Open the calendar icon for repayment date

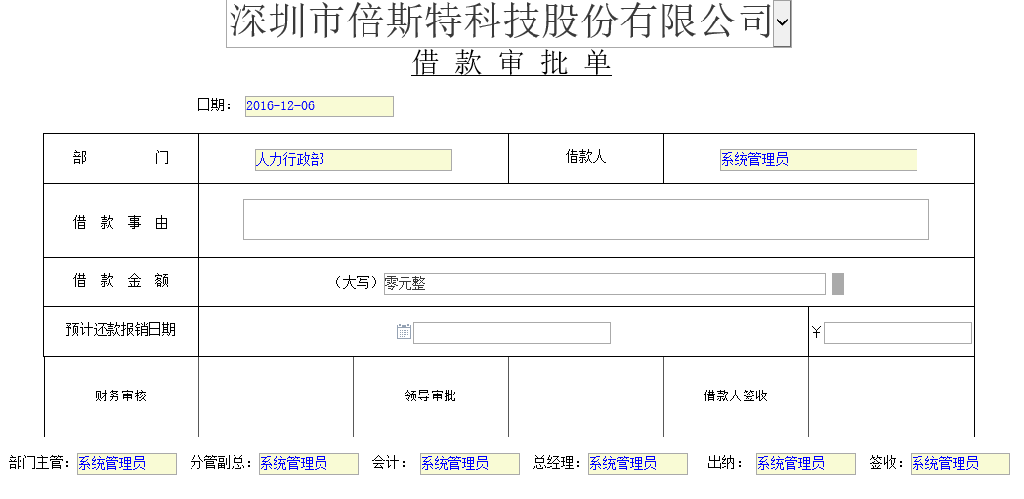[x=404, y=332]
